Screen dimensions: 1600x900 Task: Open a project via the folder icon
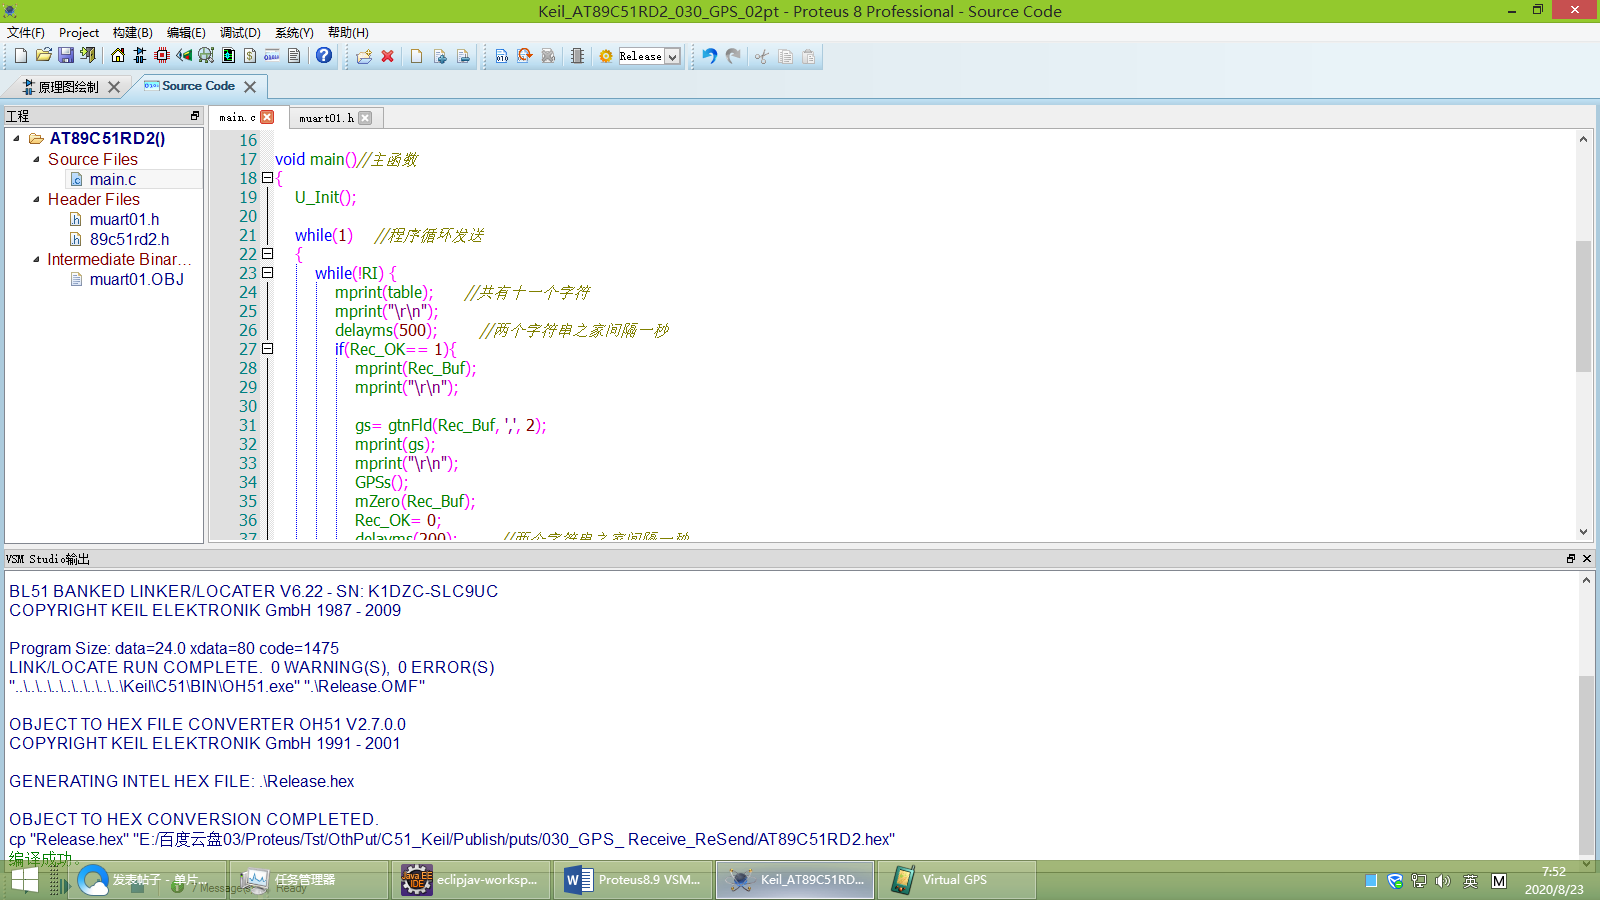(44, 56)
